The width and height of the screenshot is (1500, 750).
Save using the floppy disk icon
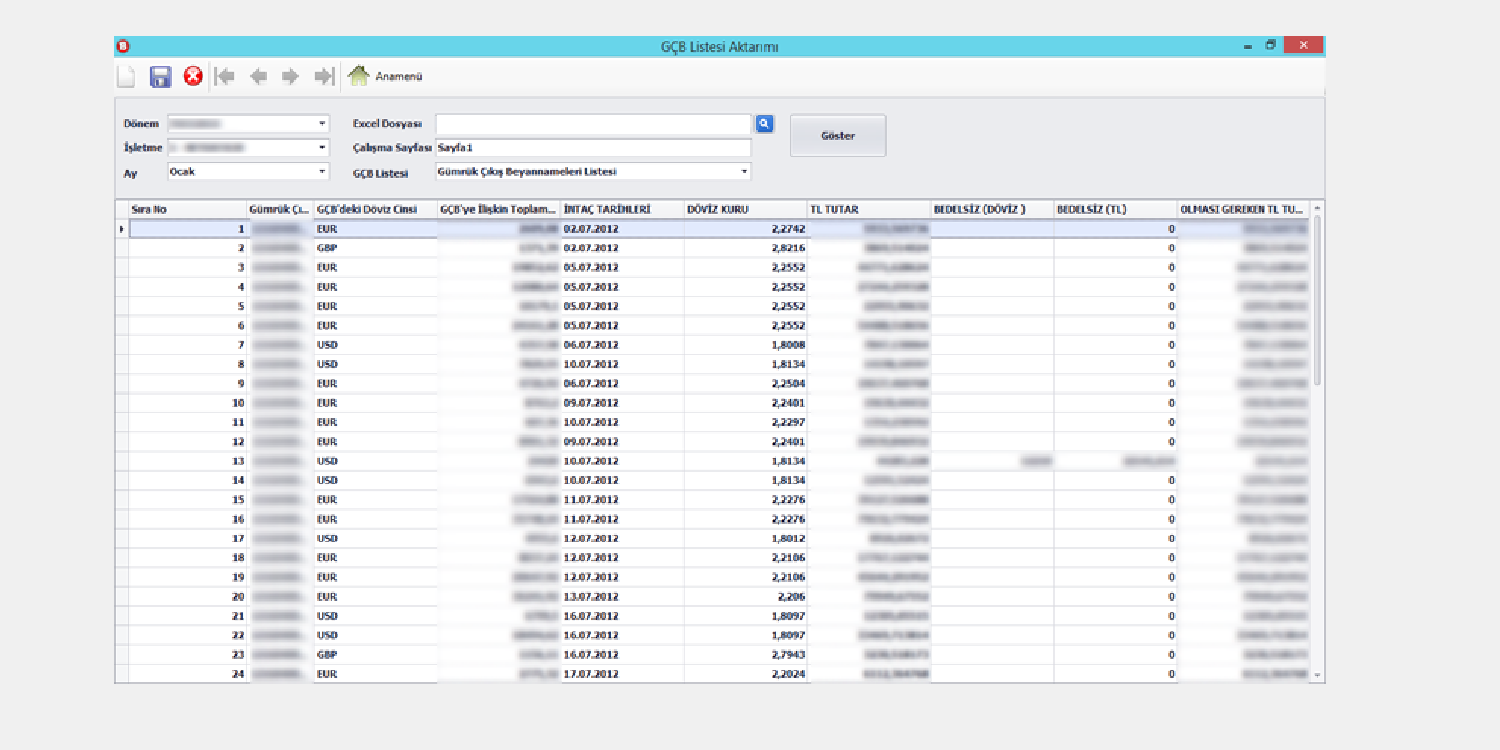click(160, 77)
